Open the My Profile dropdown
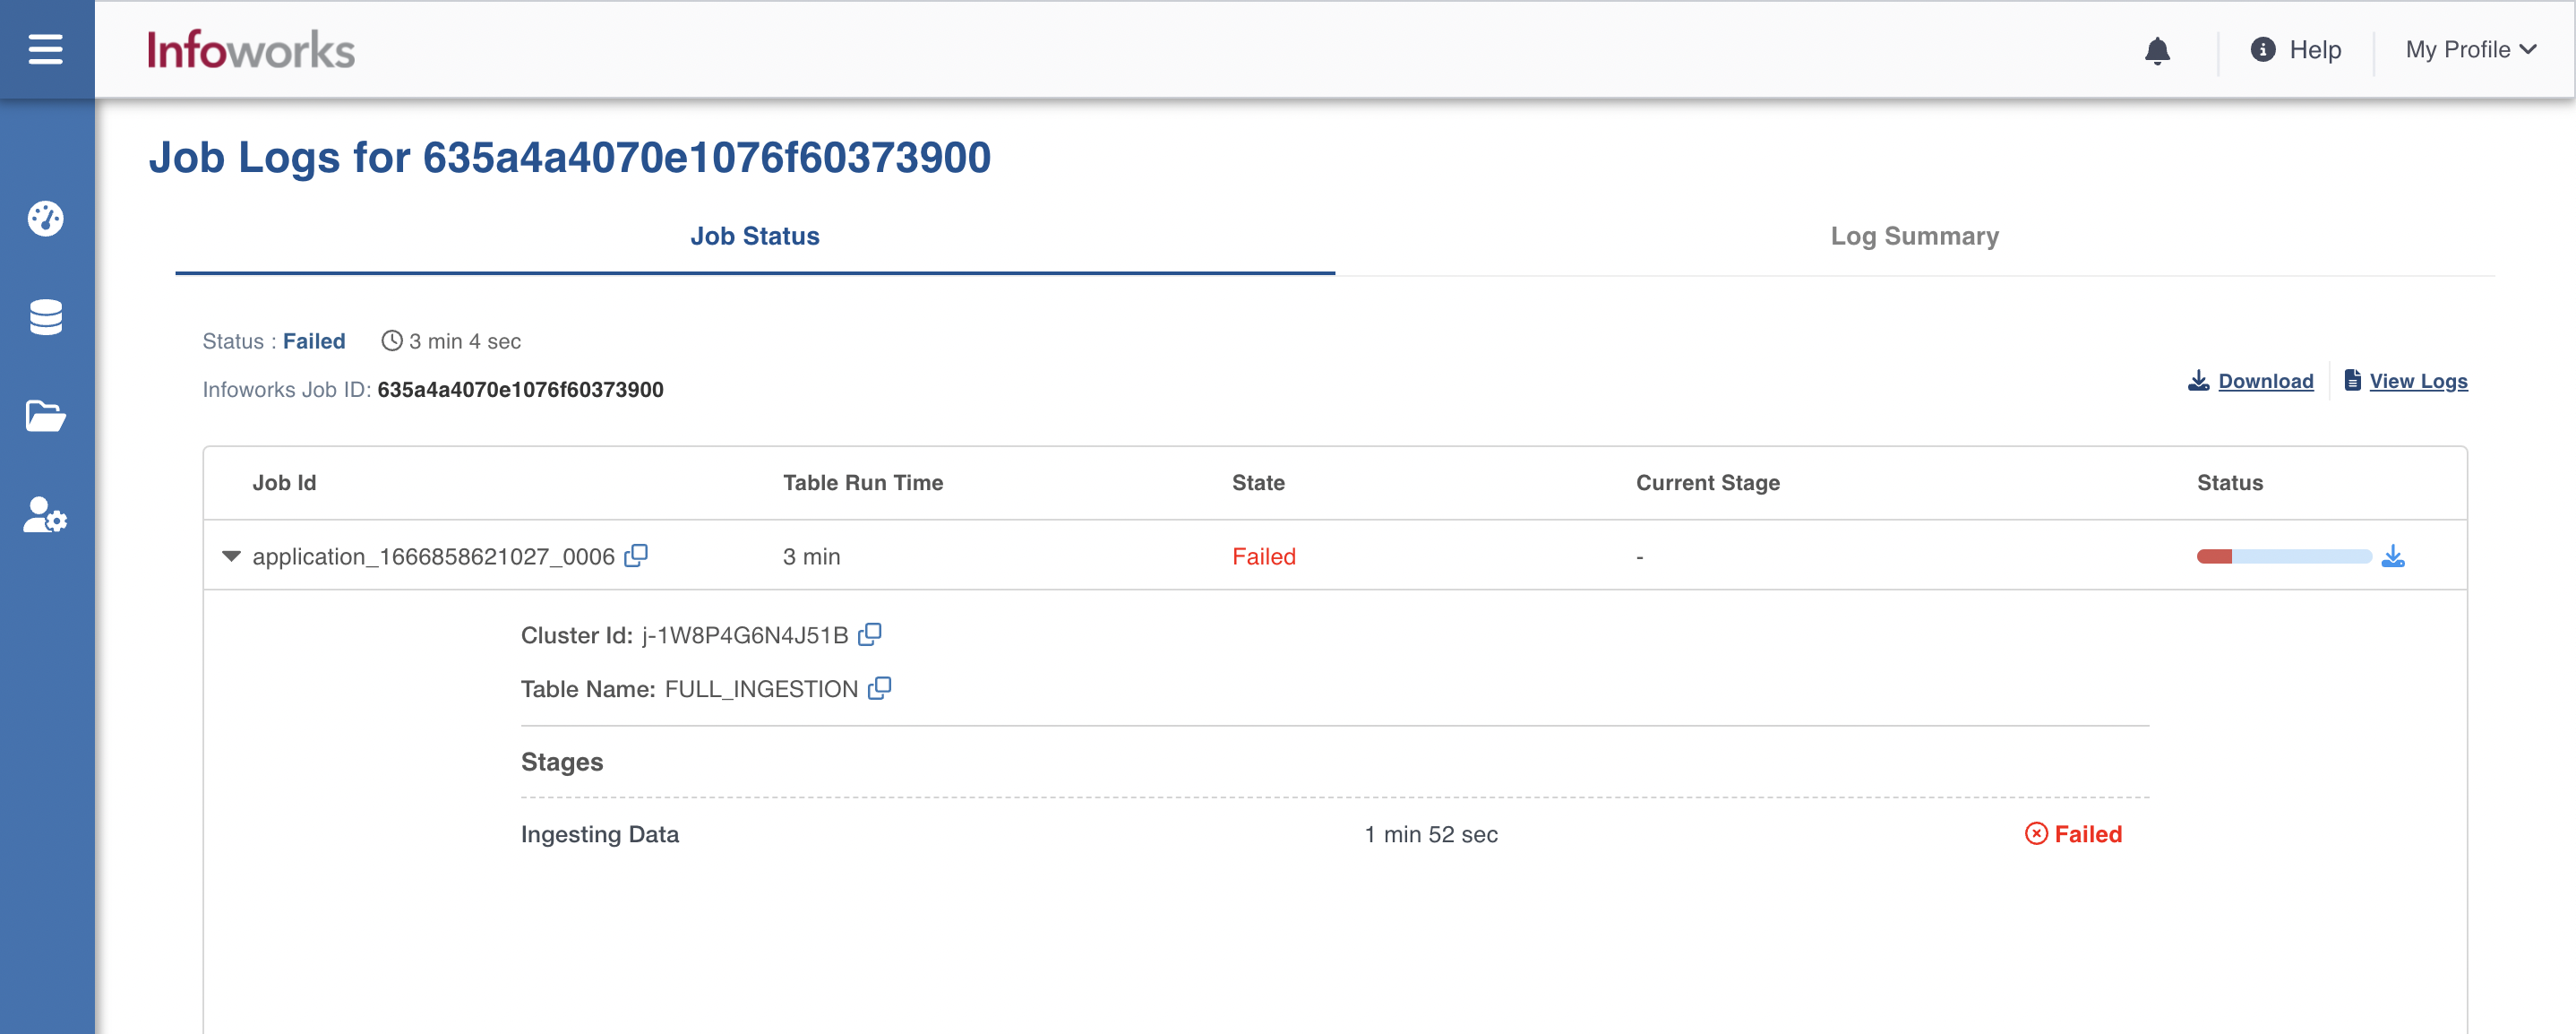This screenshot has height=1034, width=2576. click(2470, 49)
